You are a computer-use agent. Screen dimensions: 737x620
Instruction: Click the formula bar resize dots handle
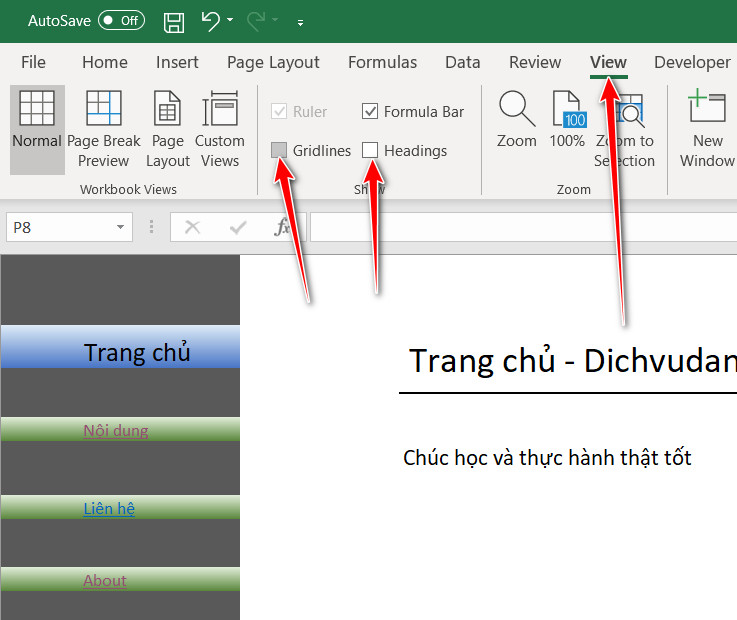coord(151,227)
